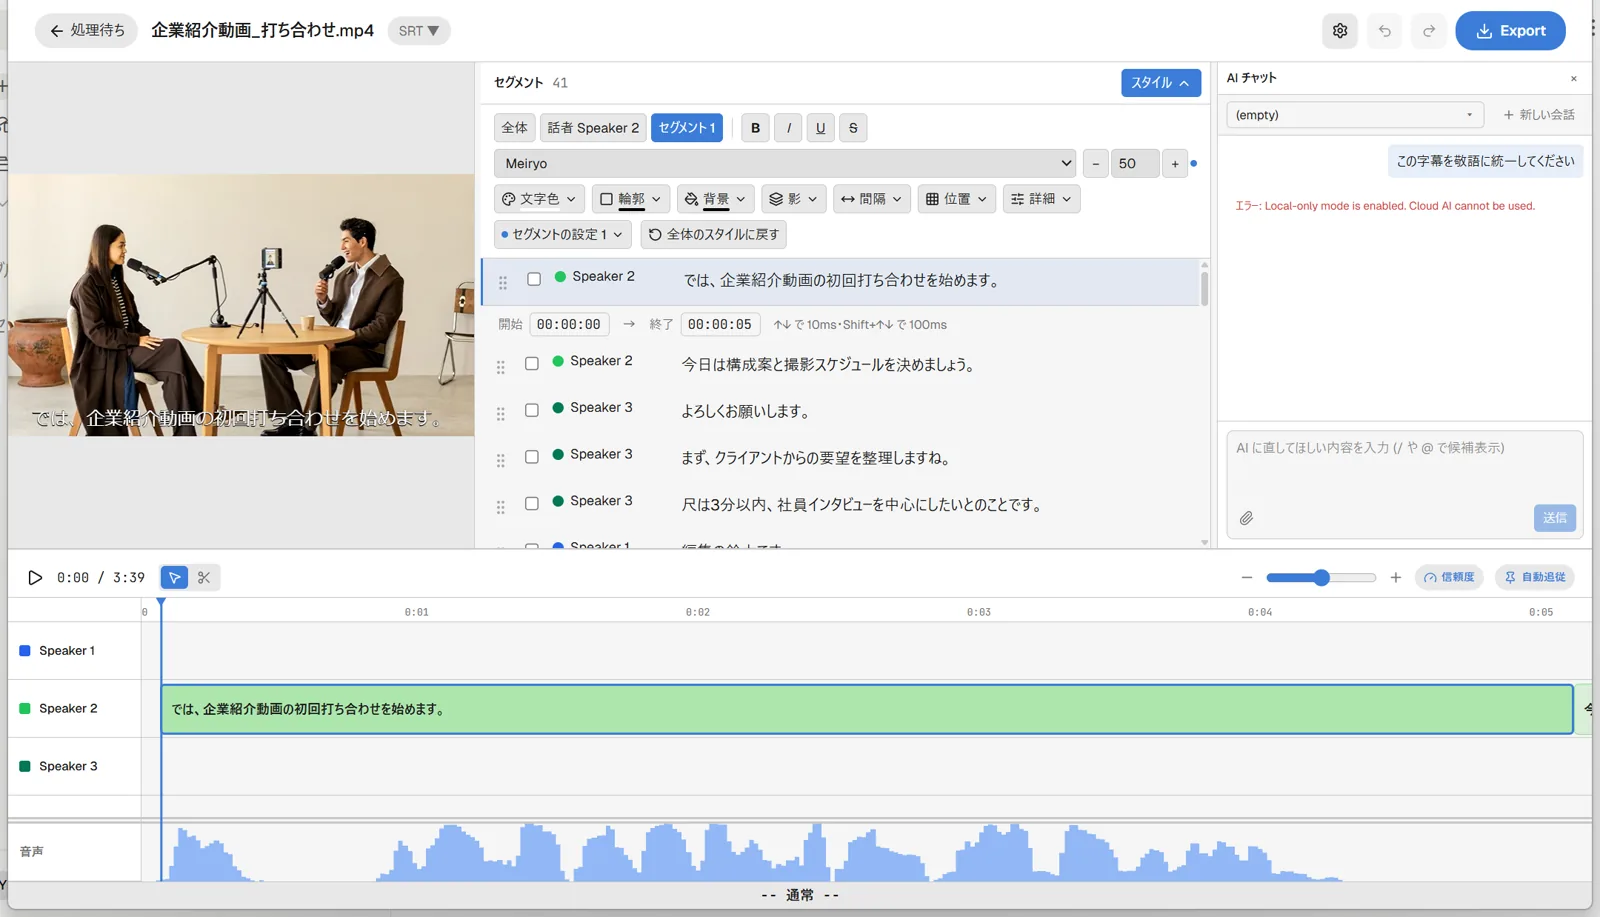The image size is (1600, 917).
Task: Grab drag handle of よろしくお願いします row
Action: 501,414
